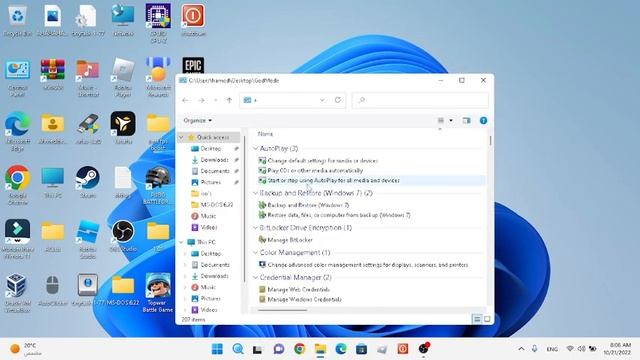Select pinned Pictures under Quick access
640x360 pixels.
211,182
